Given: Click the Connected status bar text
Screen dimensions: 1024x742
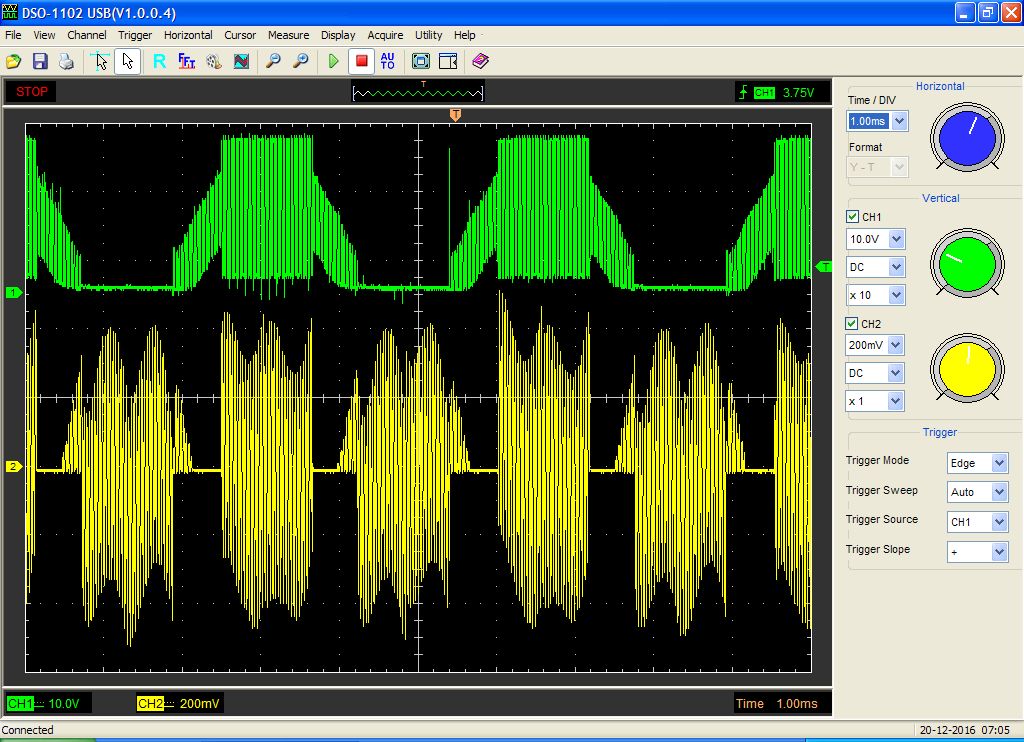Looking at the screenshot, I should (x=27, y=730).
